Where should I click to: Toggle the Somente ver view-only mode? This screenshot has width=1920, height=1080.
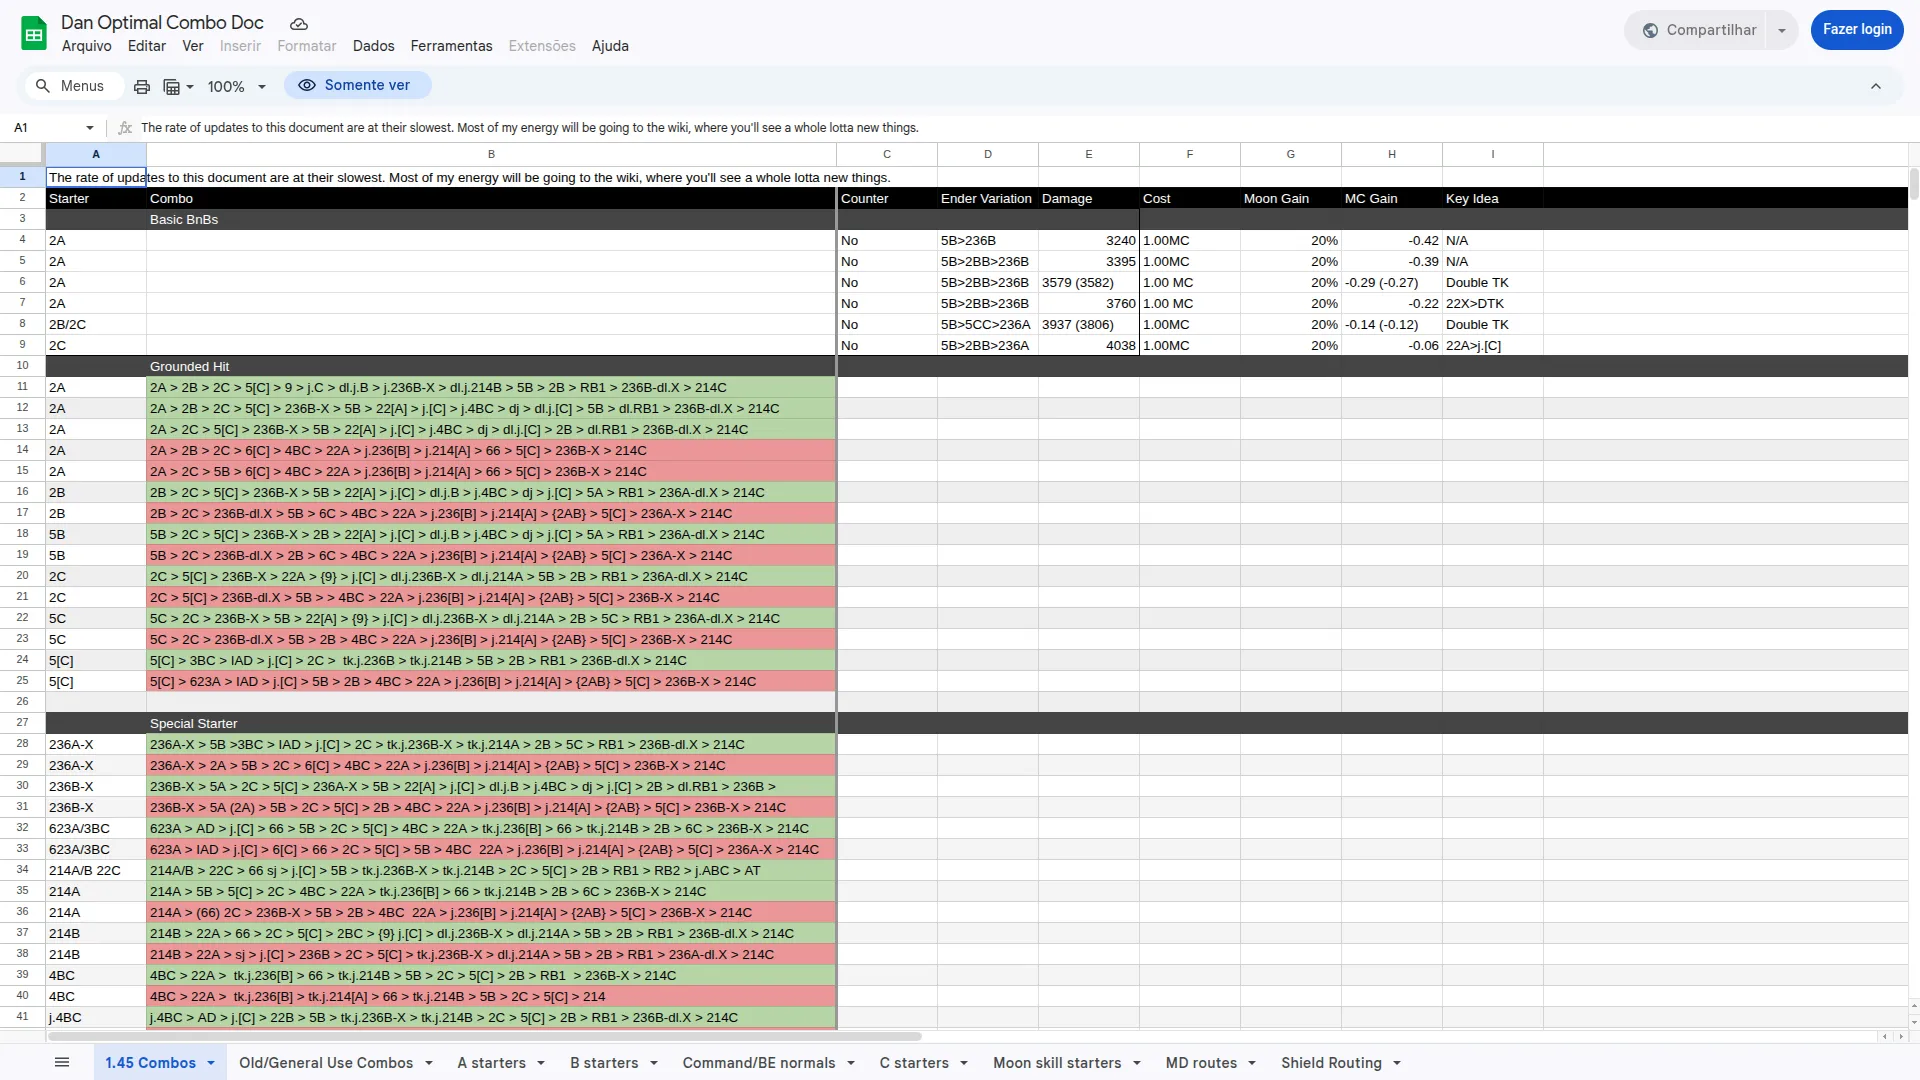(357, 85)
